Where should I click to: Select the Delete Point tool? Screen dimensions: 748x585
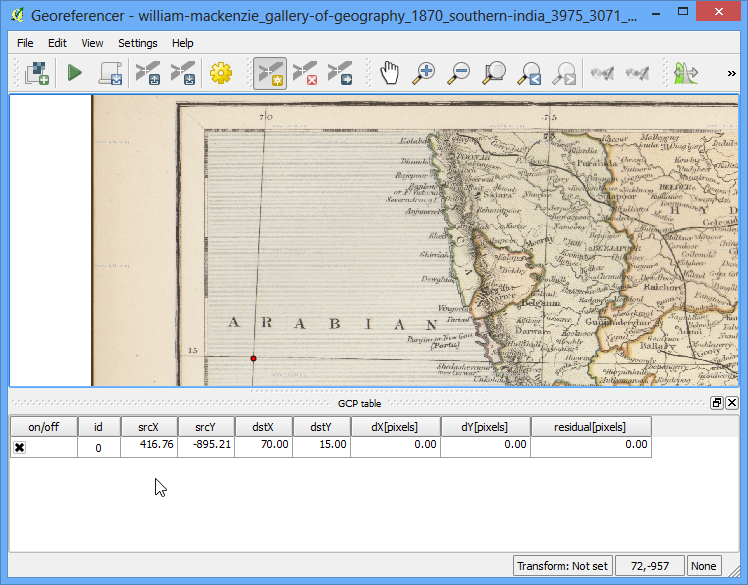(x=305, y=73)
